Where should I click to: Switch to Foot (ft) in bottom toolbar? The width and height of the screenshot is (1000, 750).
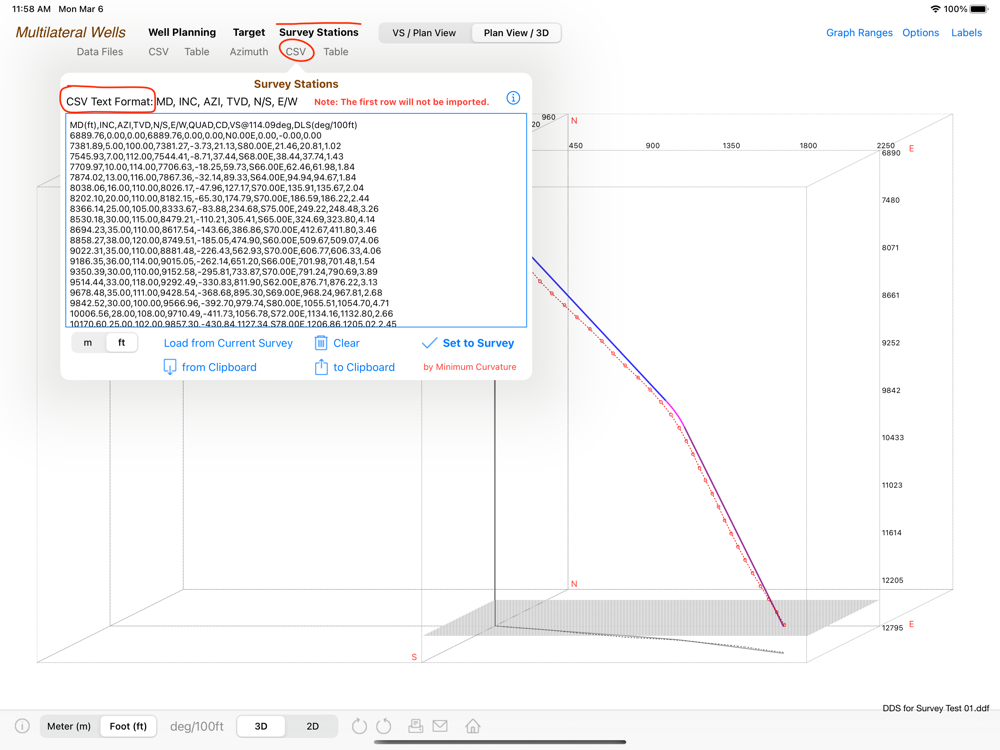point(128,726)
